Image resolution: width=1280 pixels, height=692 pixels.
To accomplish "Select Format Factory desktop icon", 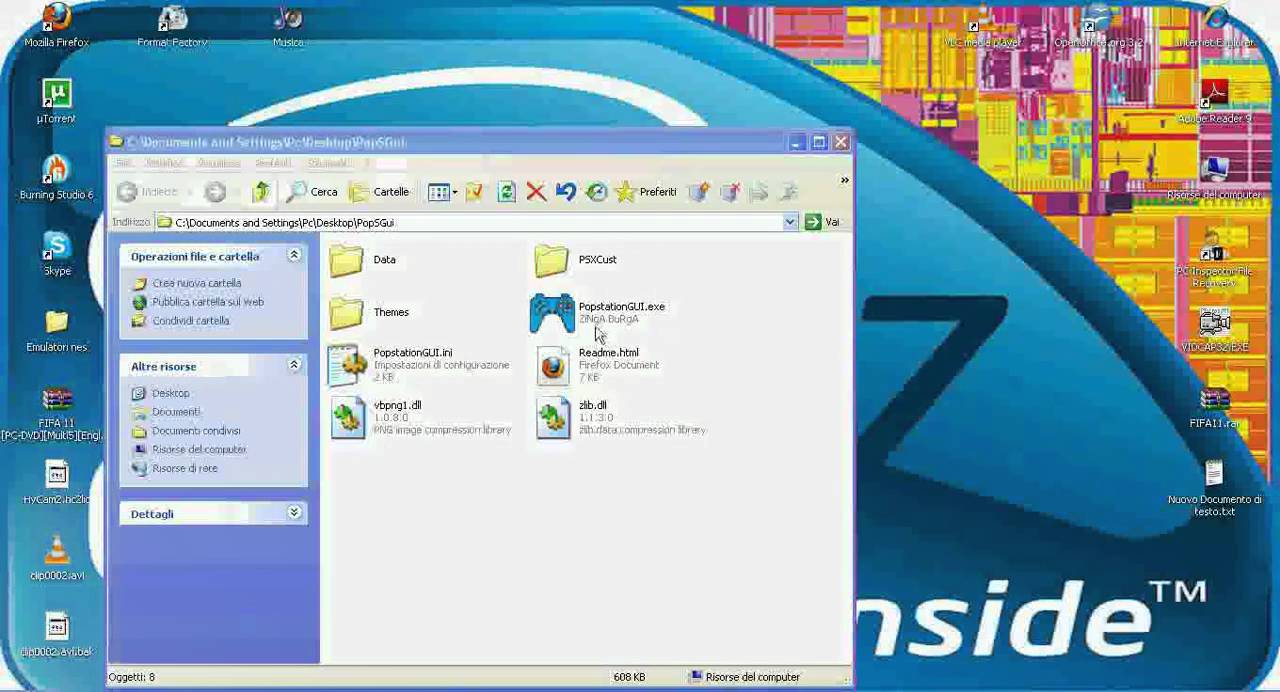I will pos(172,27).
